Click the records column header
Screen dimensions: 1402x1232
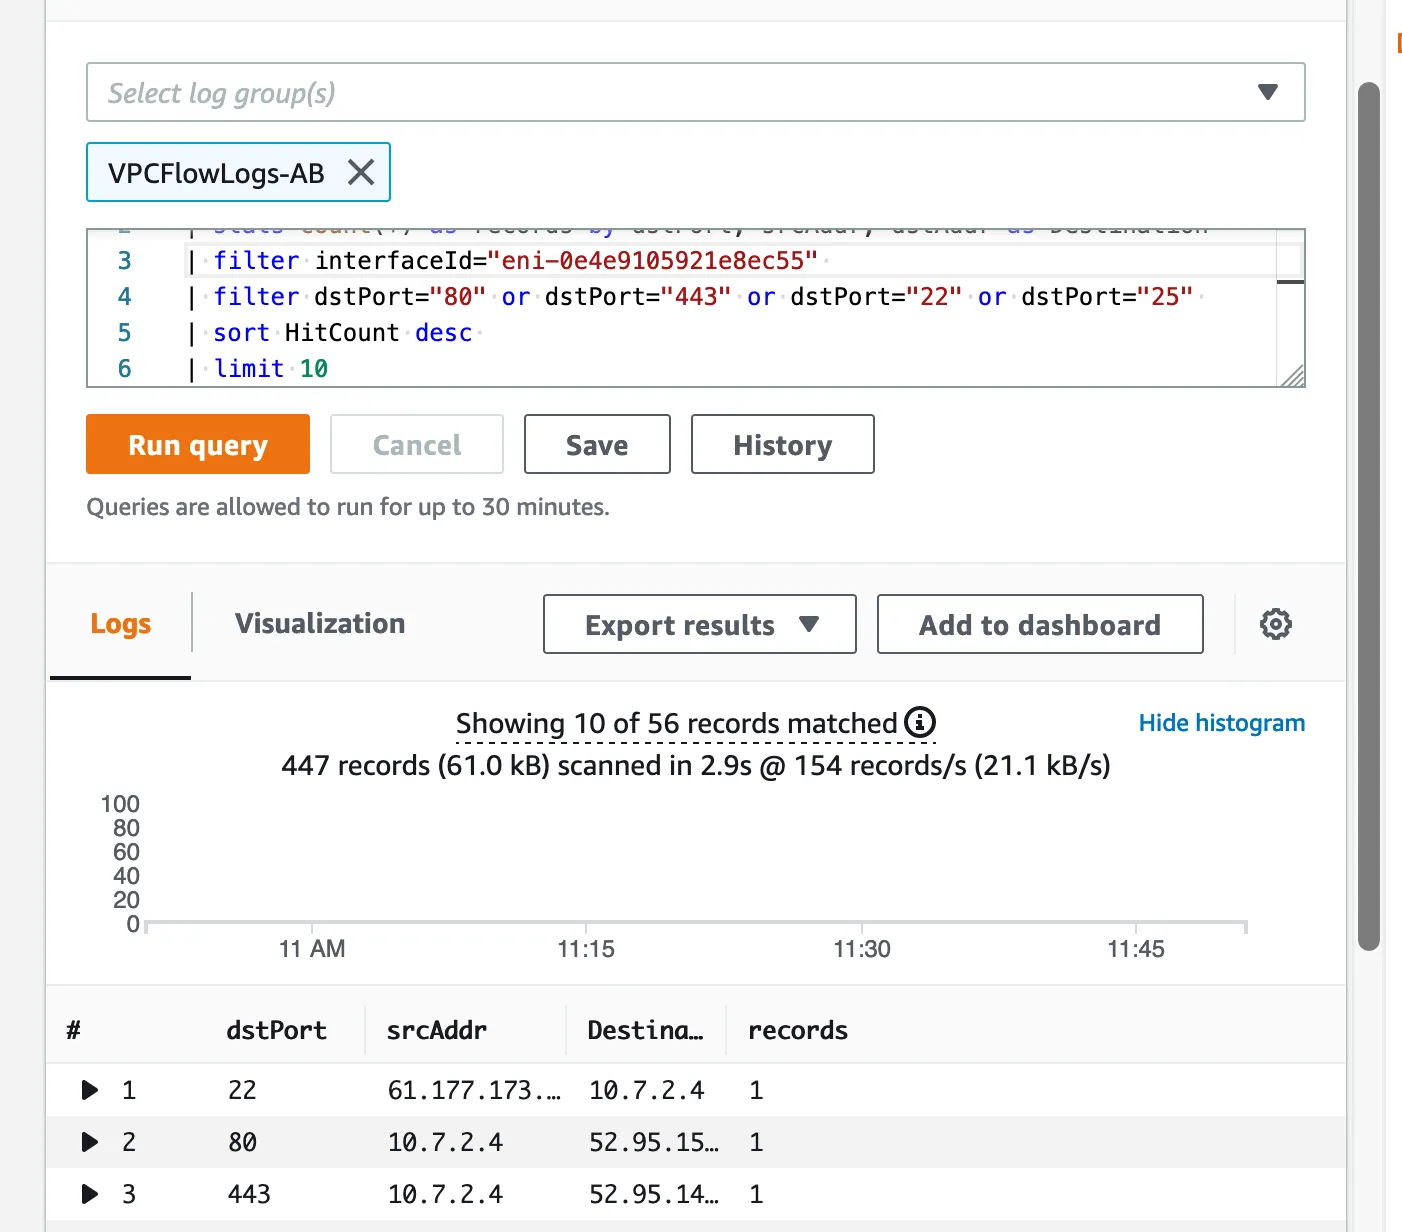(797, 1031)
